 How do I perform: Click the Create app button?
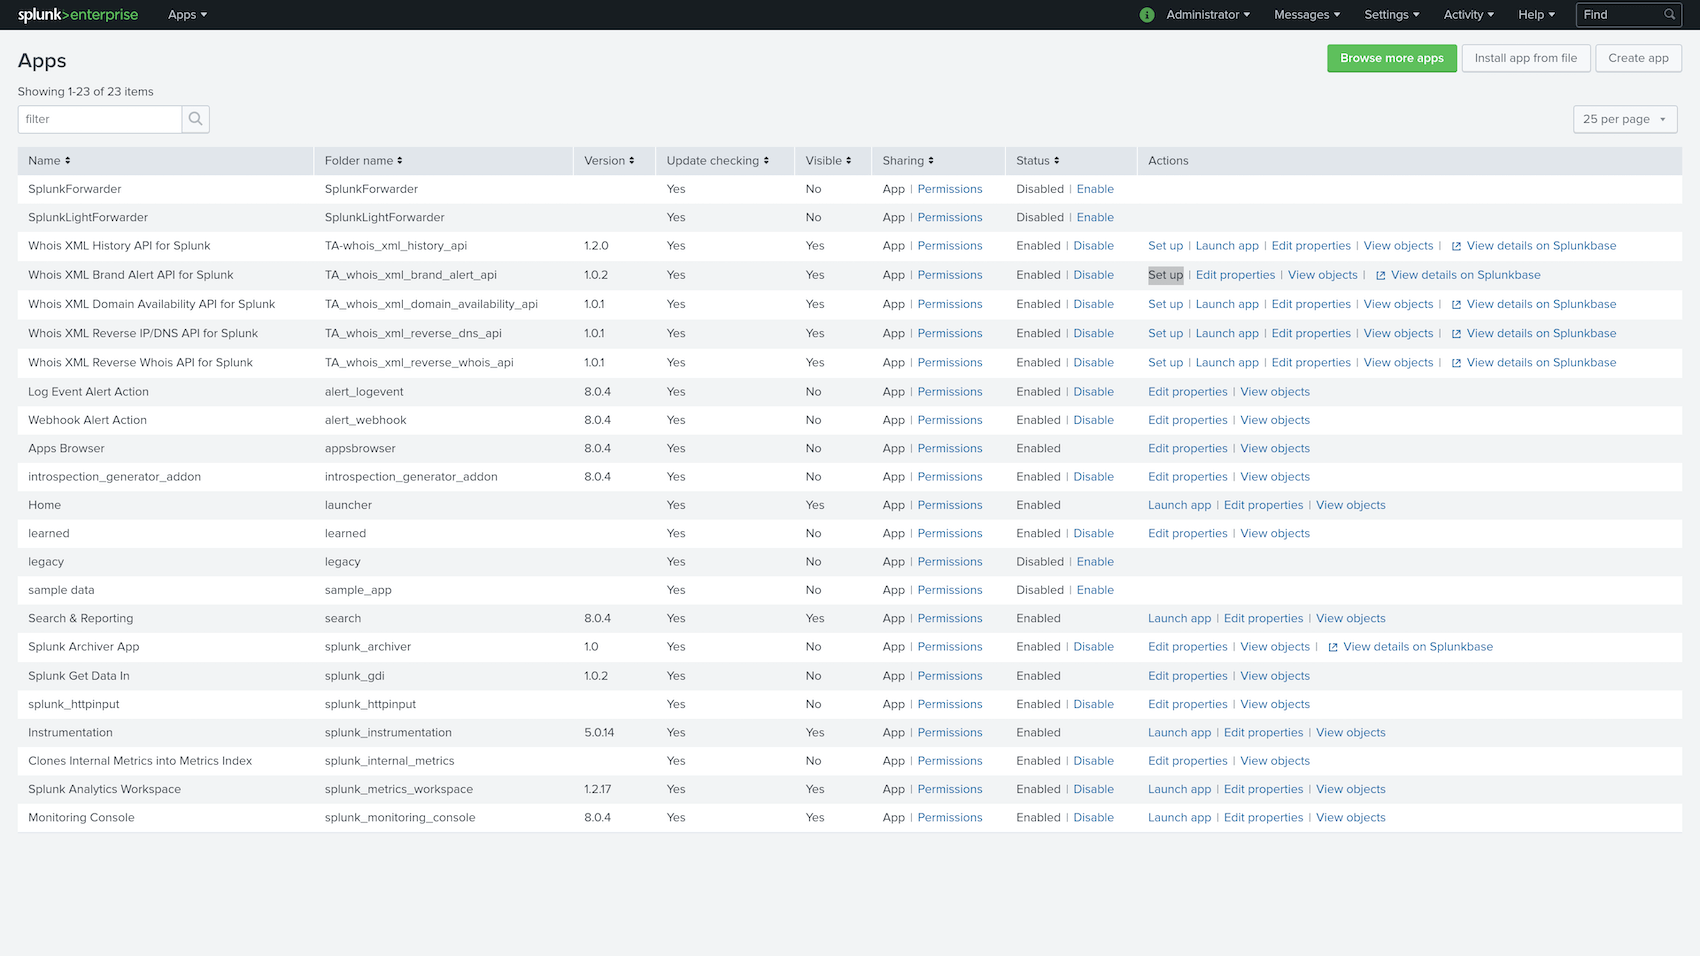(x=1638, y=58)
